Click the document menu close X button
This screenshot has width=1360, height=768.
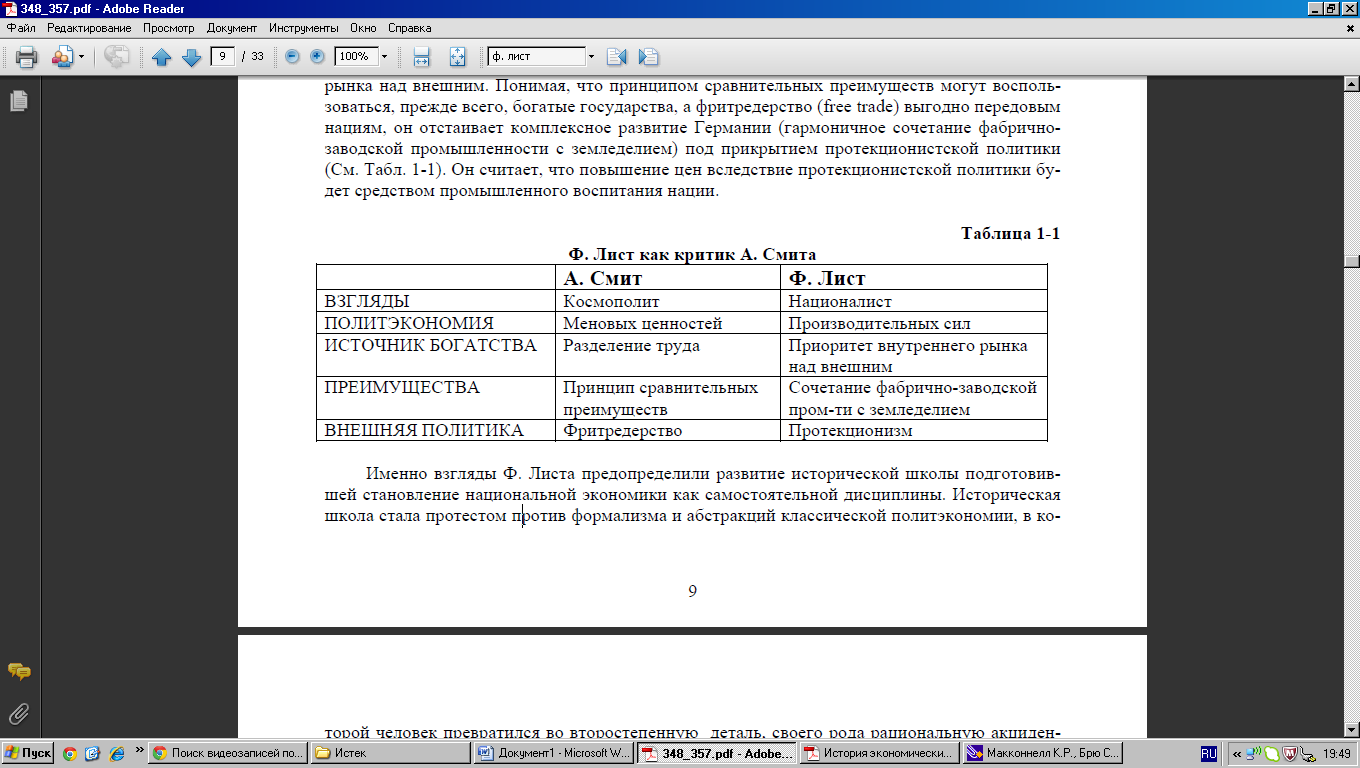1351,28
